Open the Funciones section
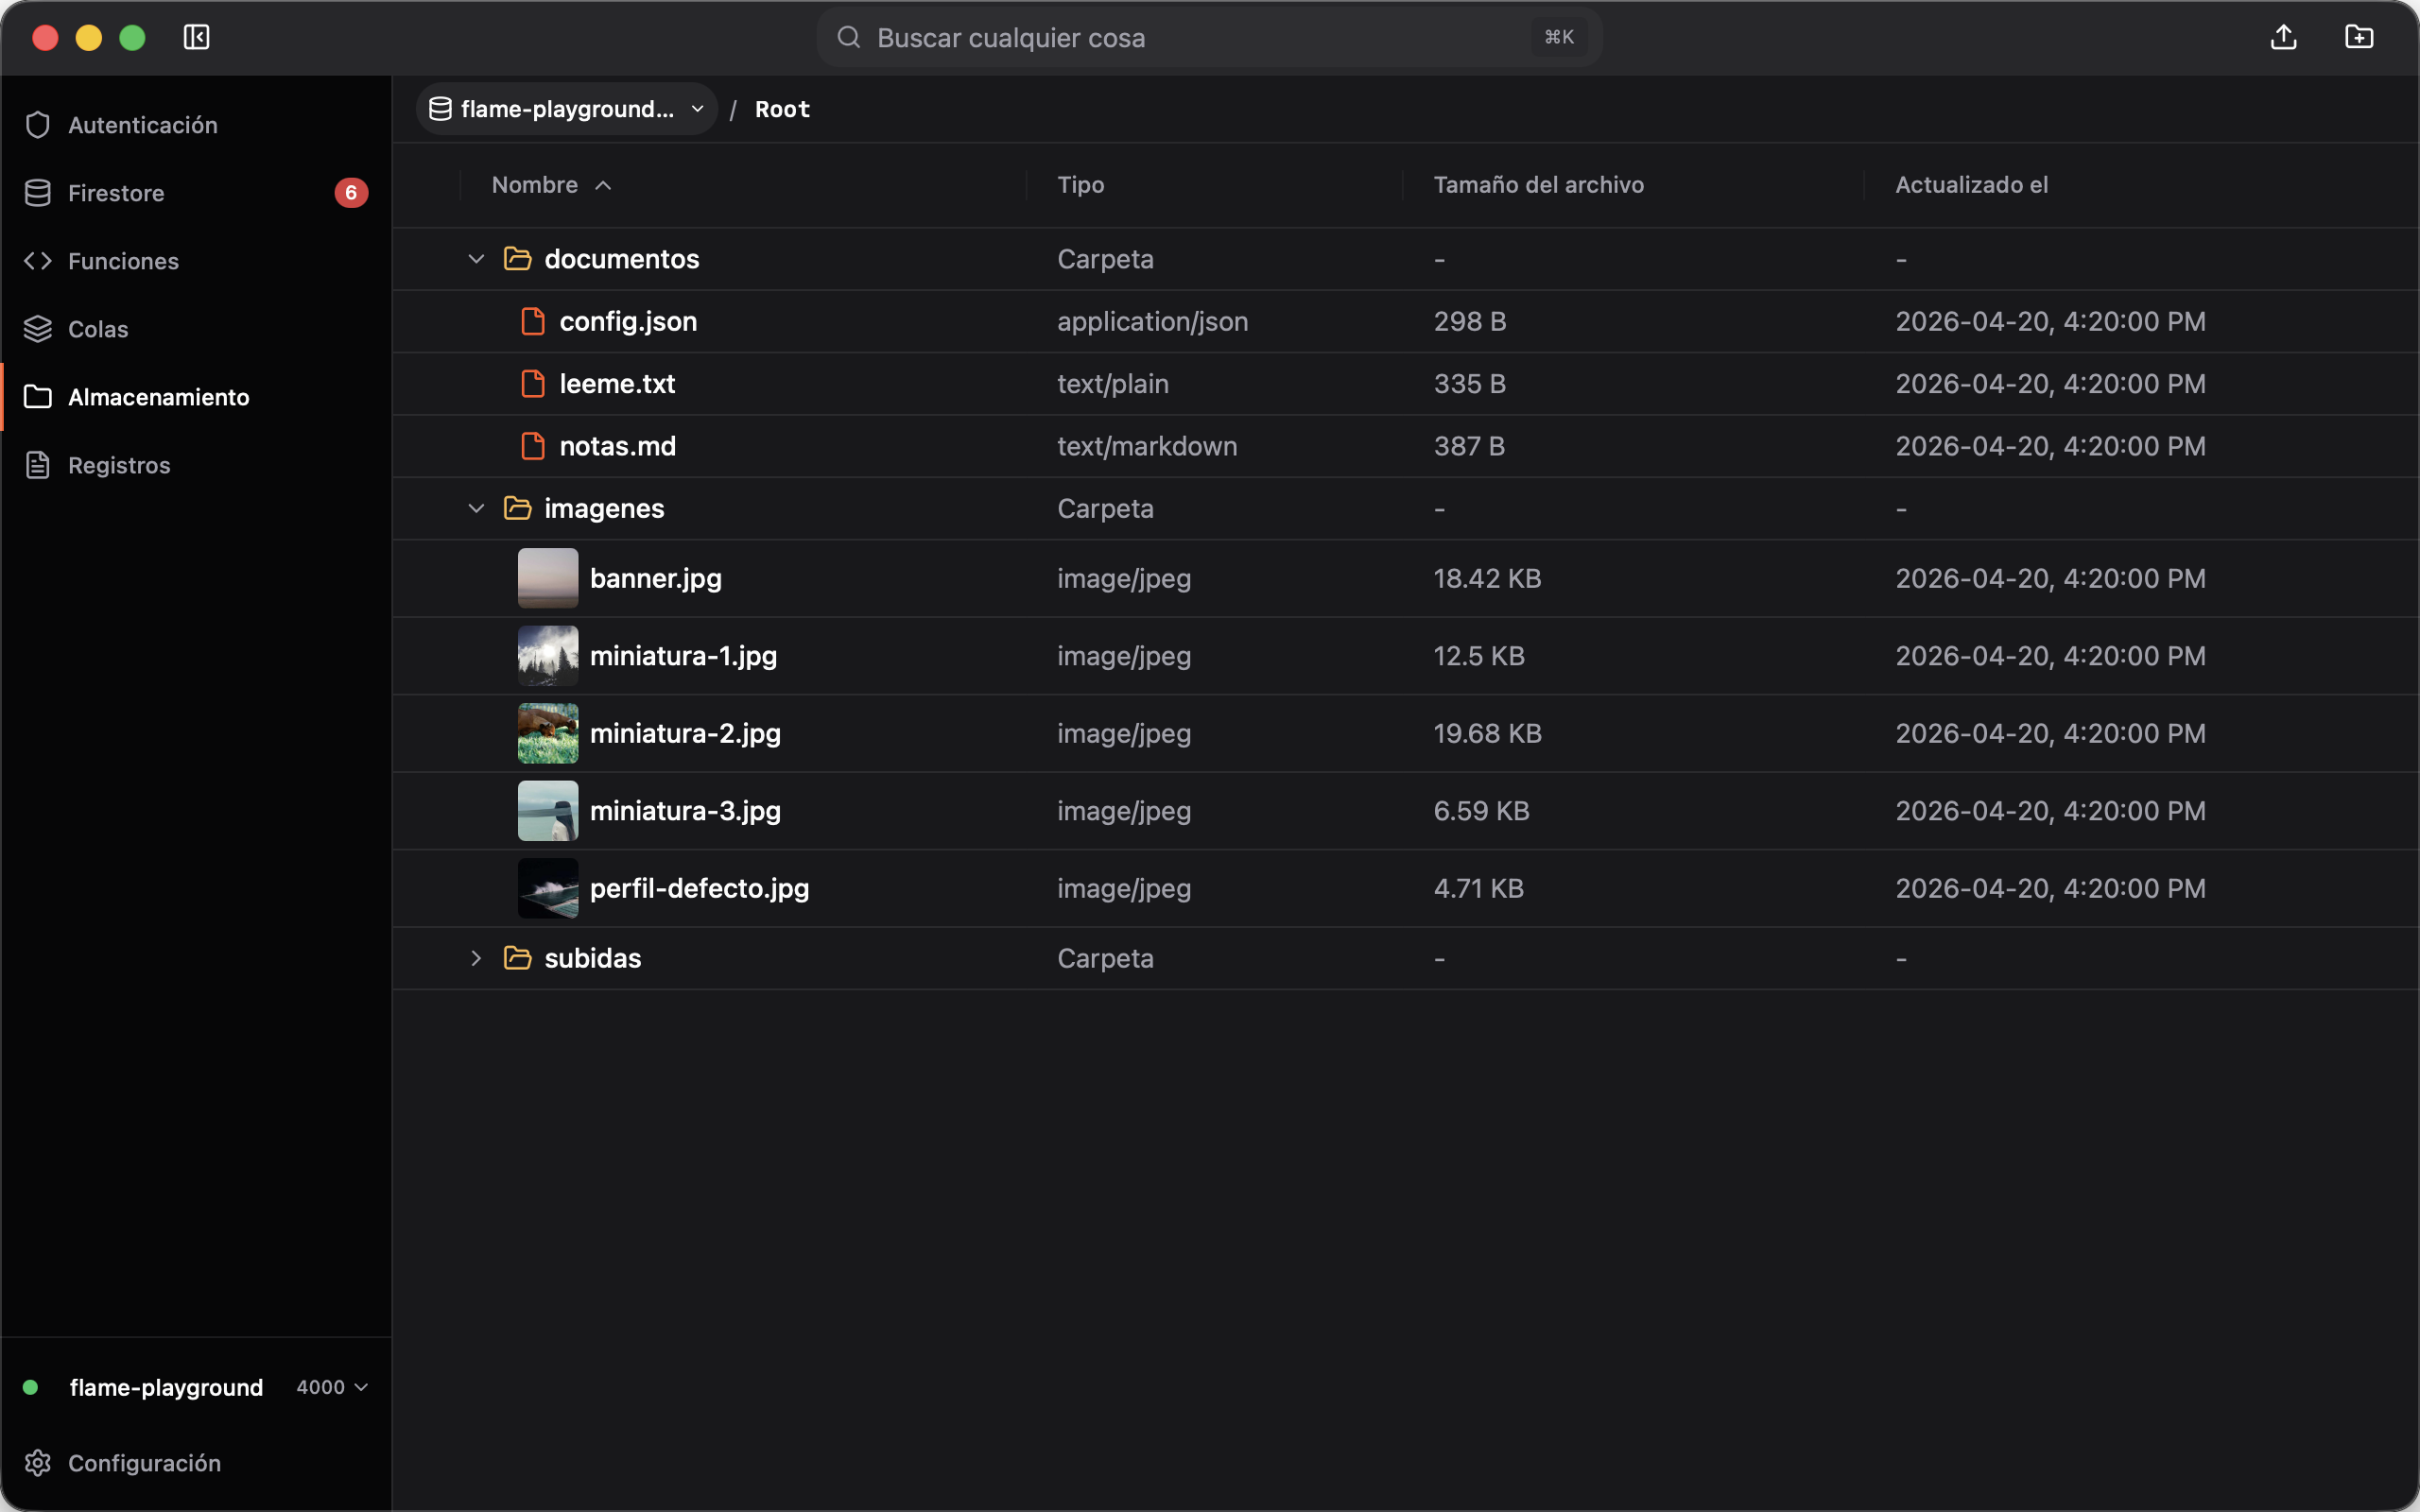Viewport: 2420px width, 1512px height. tap(196, 261)
